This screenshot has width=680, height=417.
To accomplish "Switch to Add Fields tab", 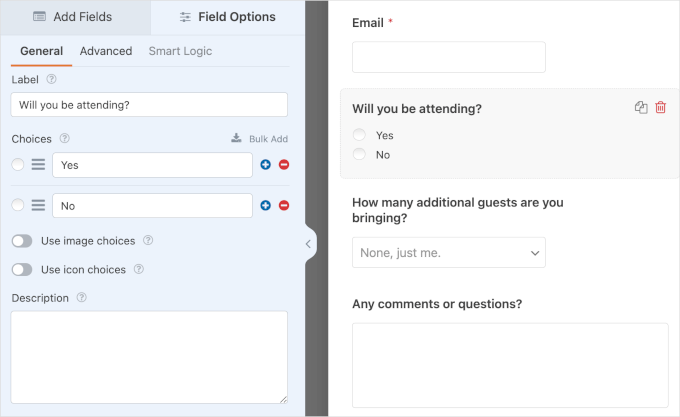I will 74,17.
